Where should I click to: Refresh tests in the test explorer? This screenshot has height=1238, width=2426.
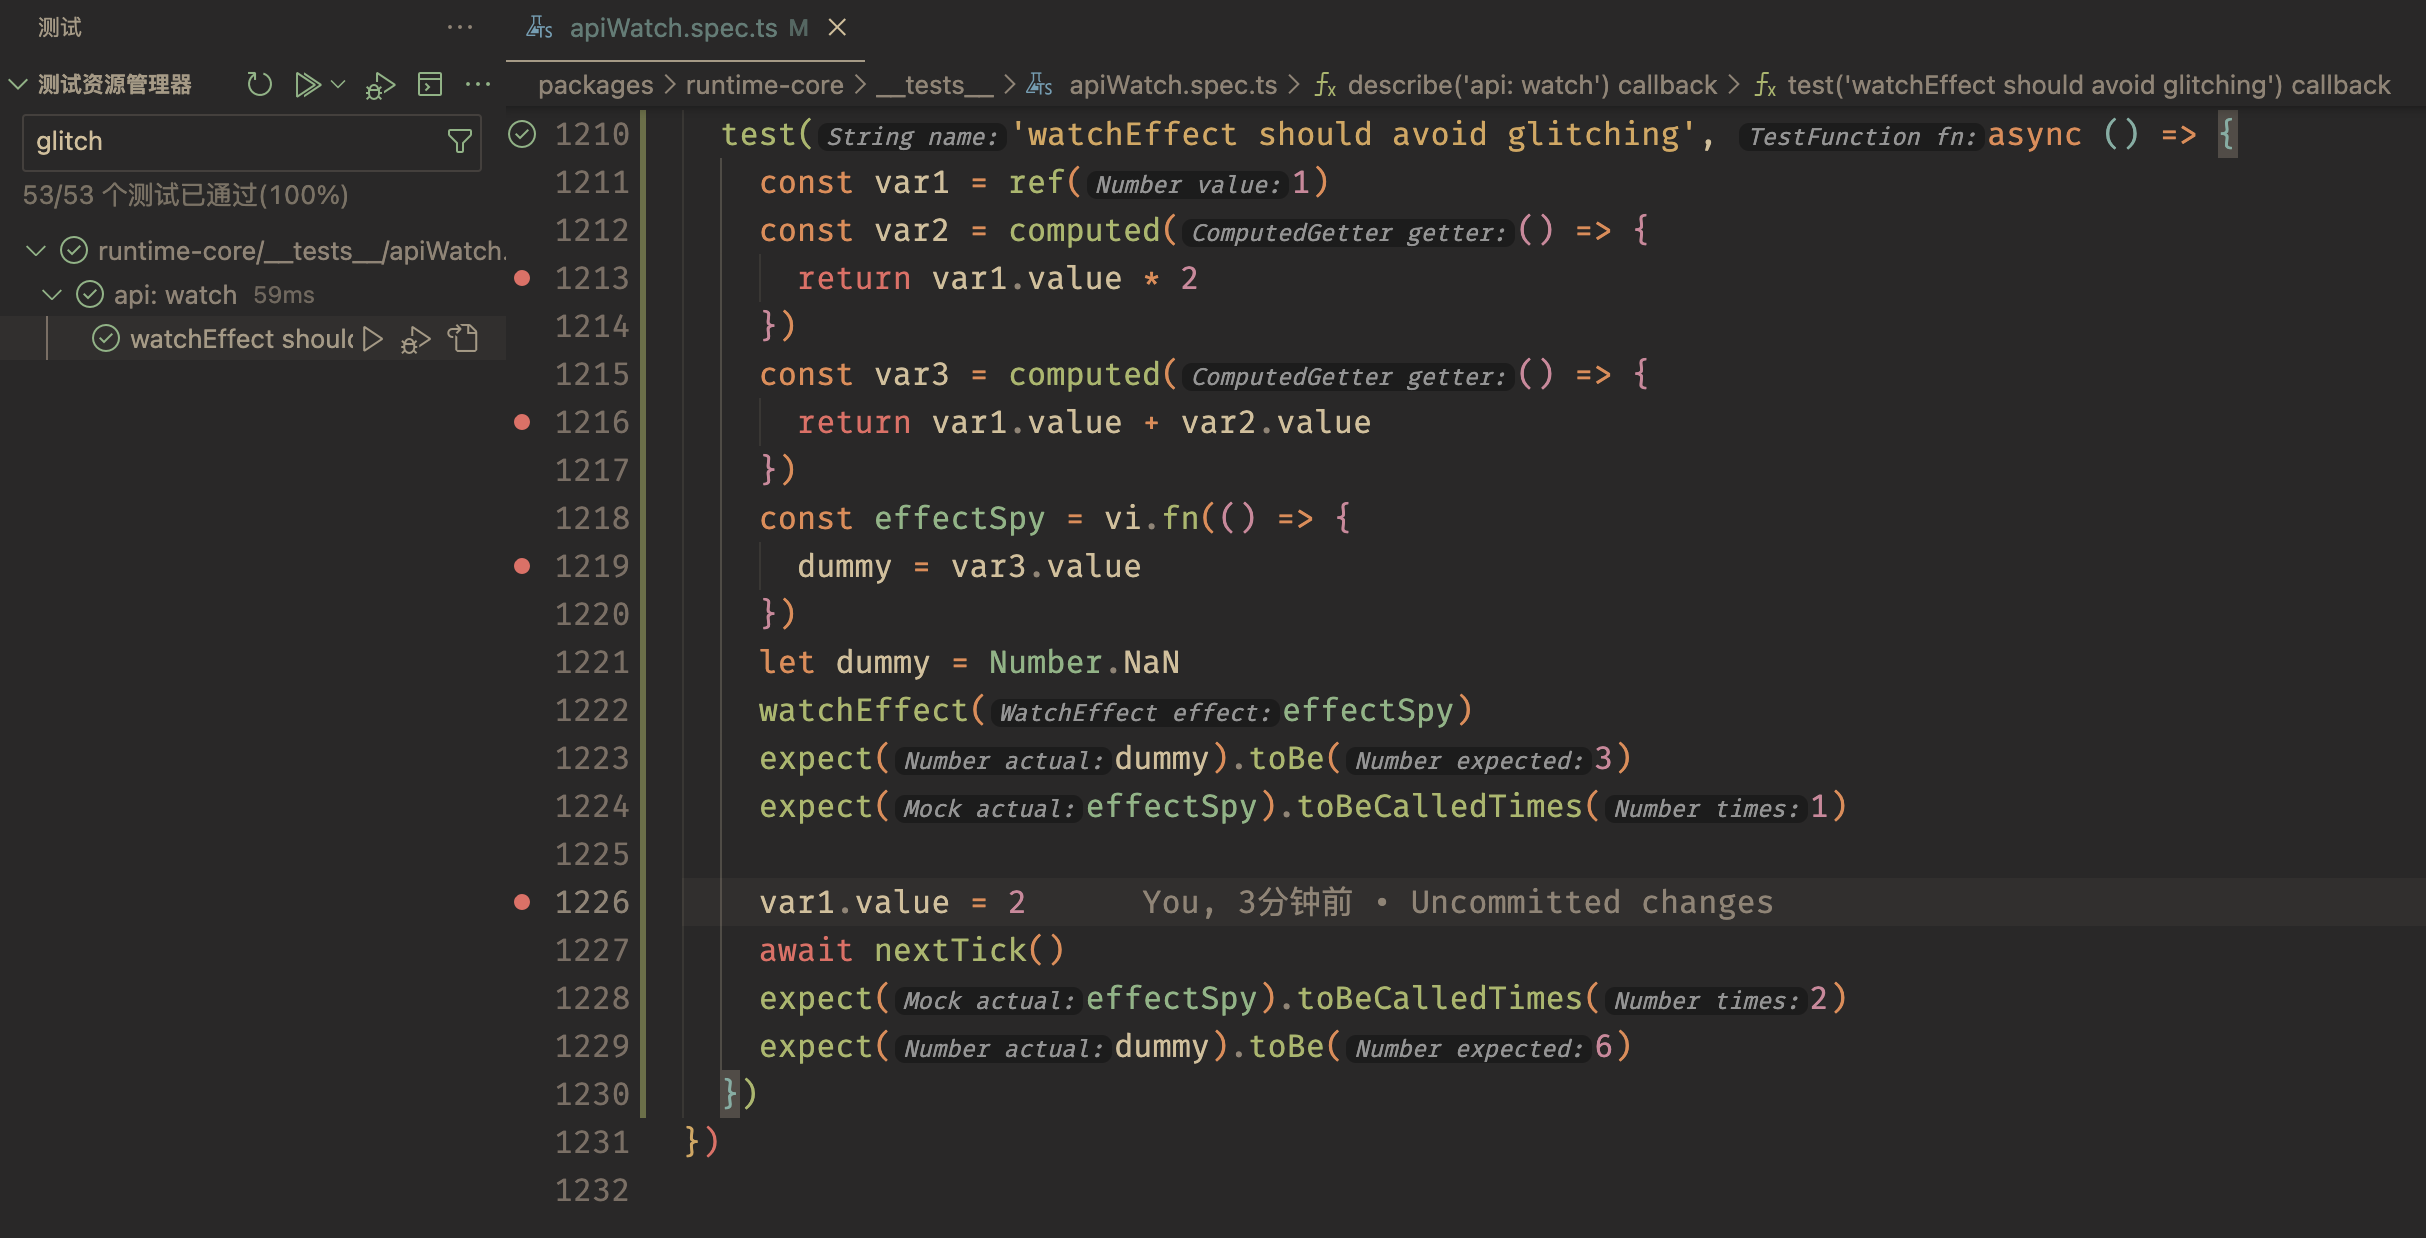[259, 84]
